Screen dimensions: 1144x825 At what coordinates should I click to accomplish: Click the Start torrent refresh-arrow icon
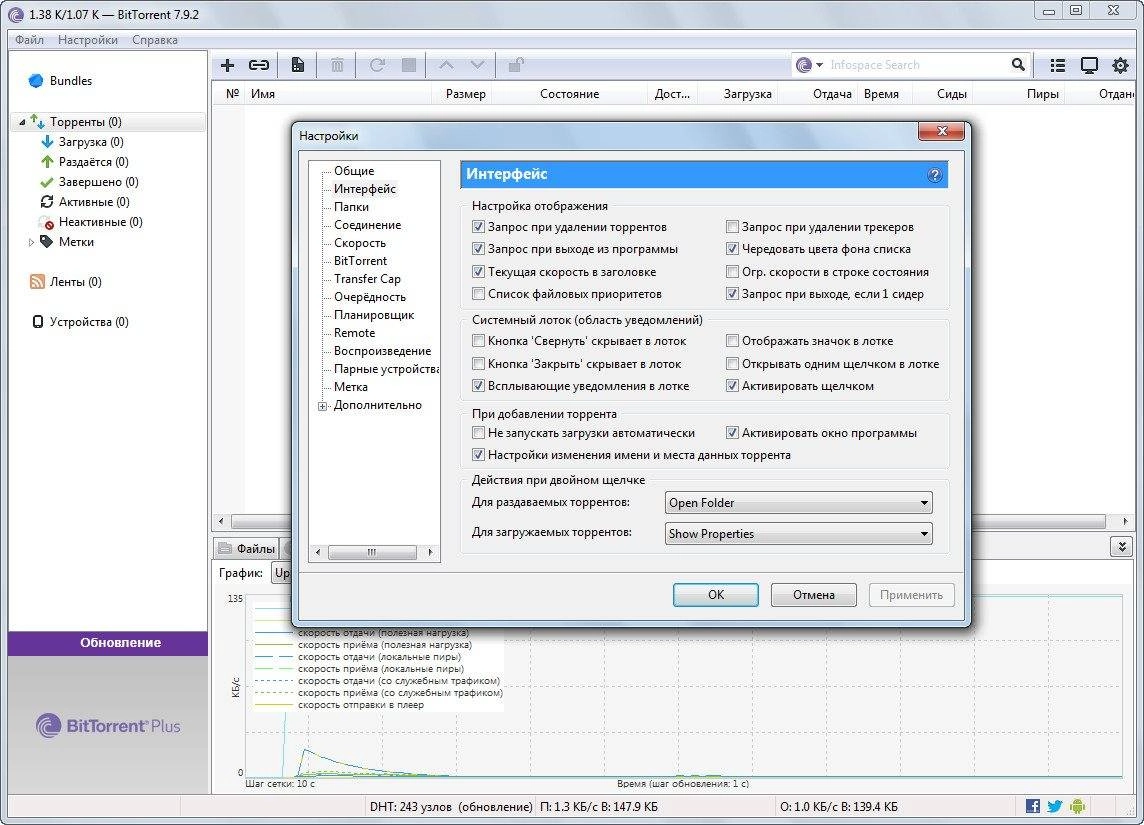(x=376, y=66)
